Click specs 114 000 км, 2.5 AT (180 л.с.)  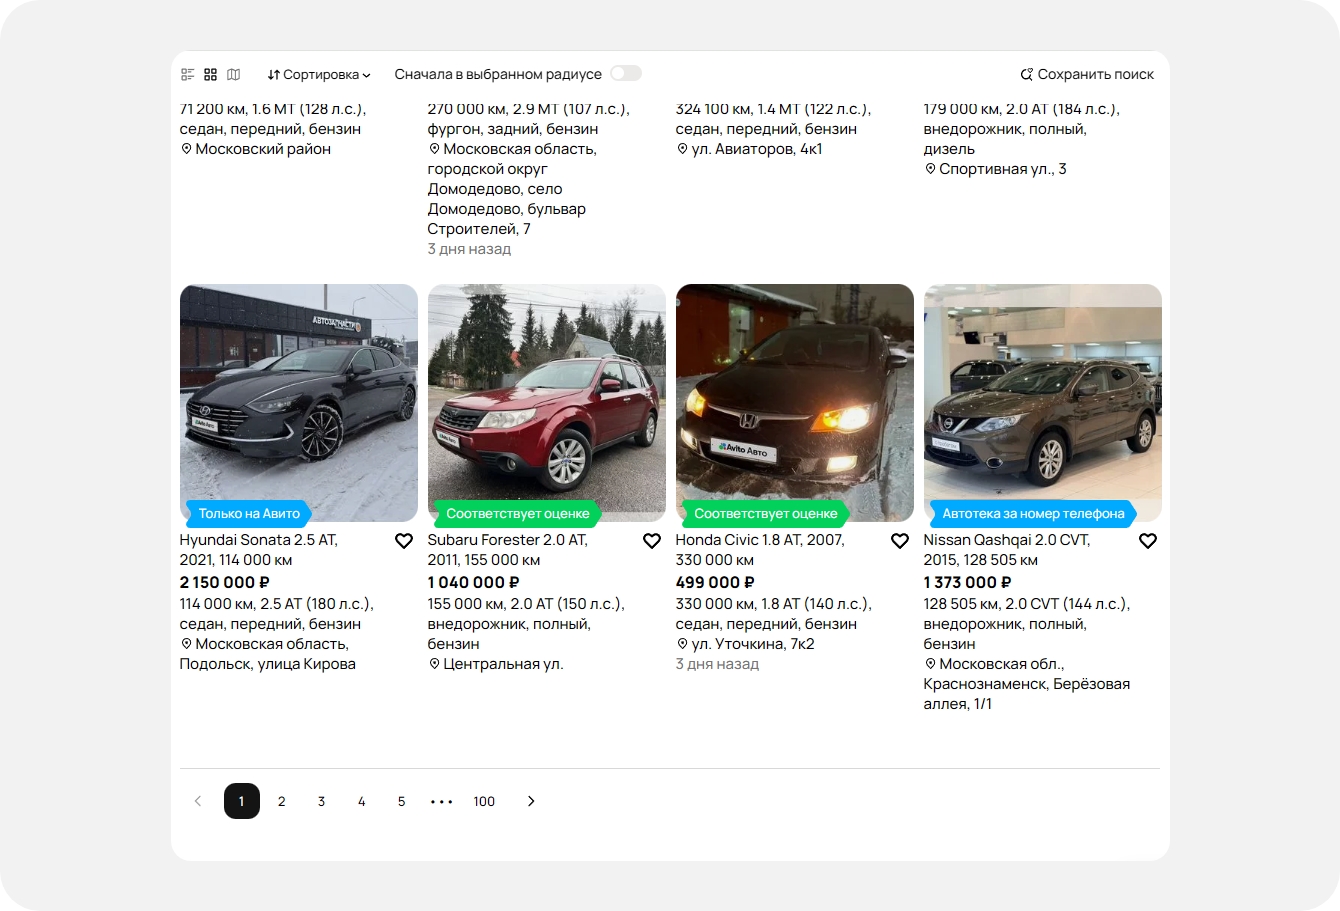[277, 604]
